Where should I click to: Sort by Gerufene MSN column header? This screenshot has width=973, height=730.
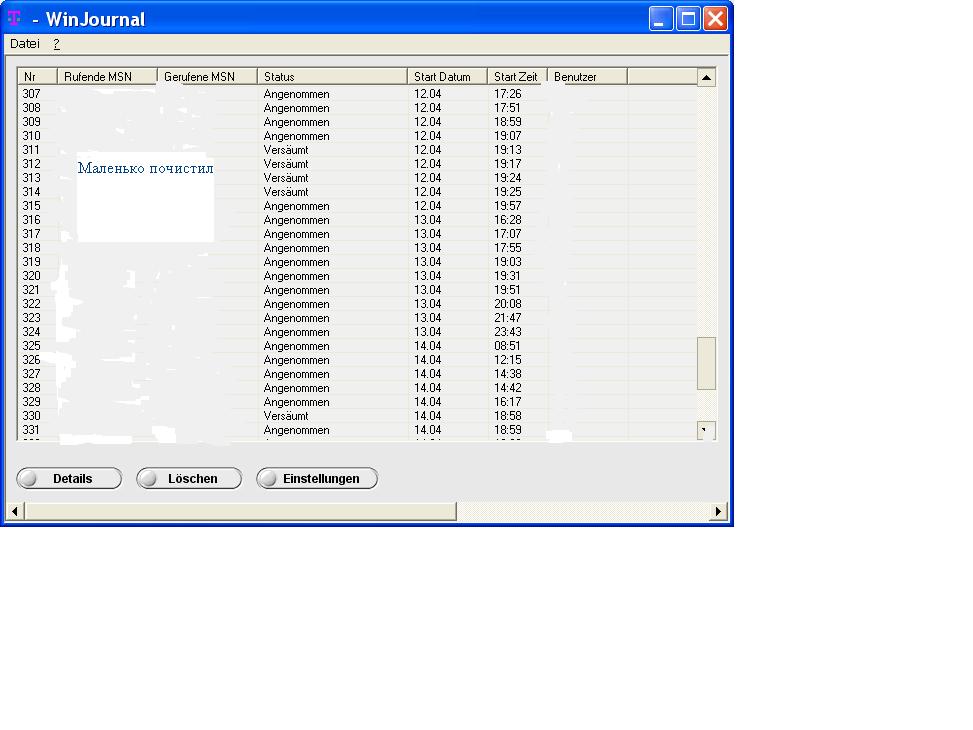(x=207, y=77)
